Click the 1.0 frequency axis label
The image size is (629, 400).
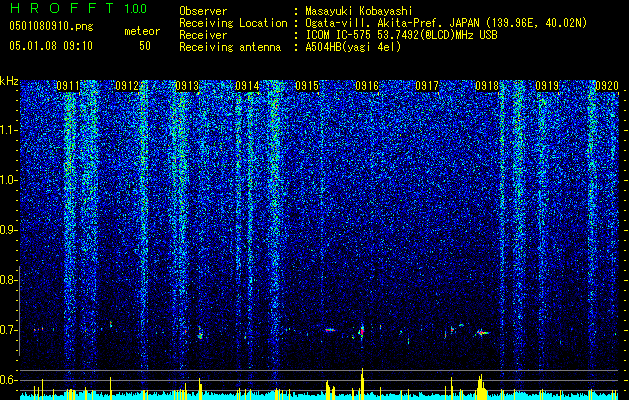click(8, 180)
